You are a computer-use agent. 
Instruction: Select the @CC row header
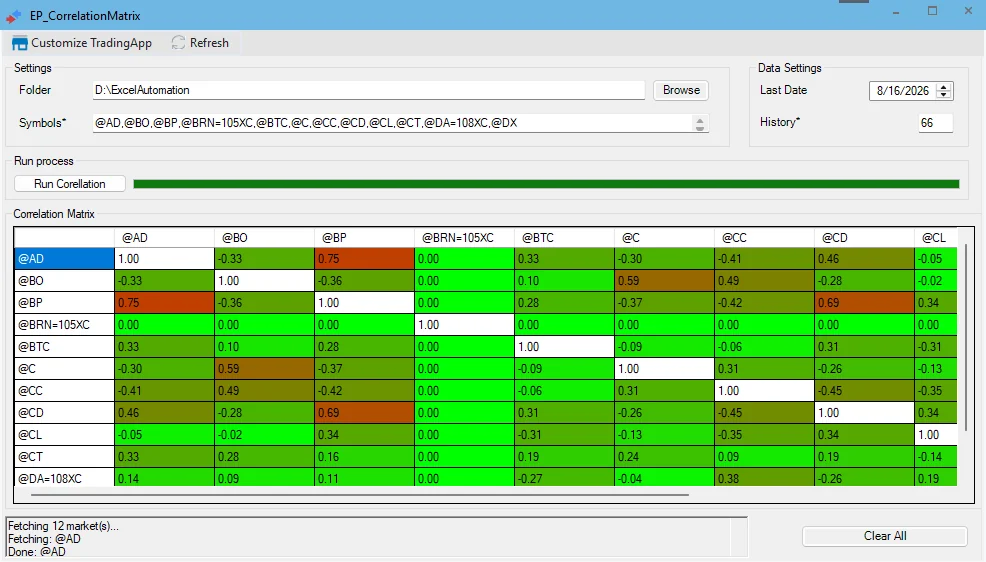[64, 390]
